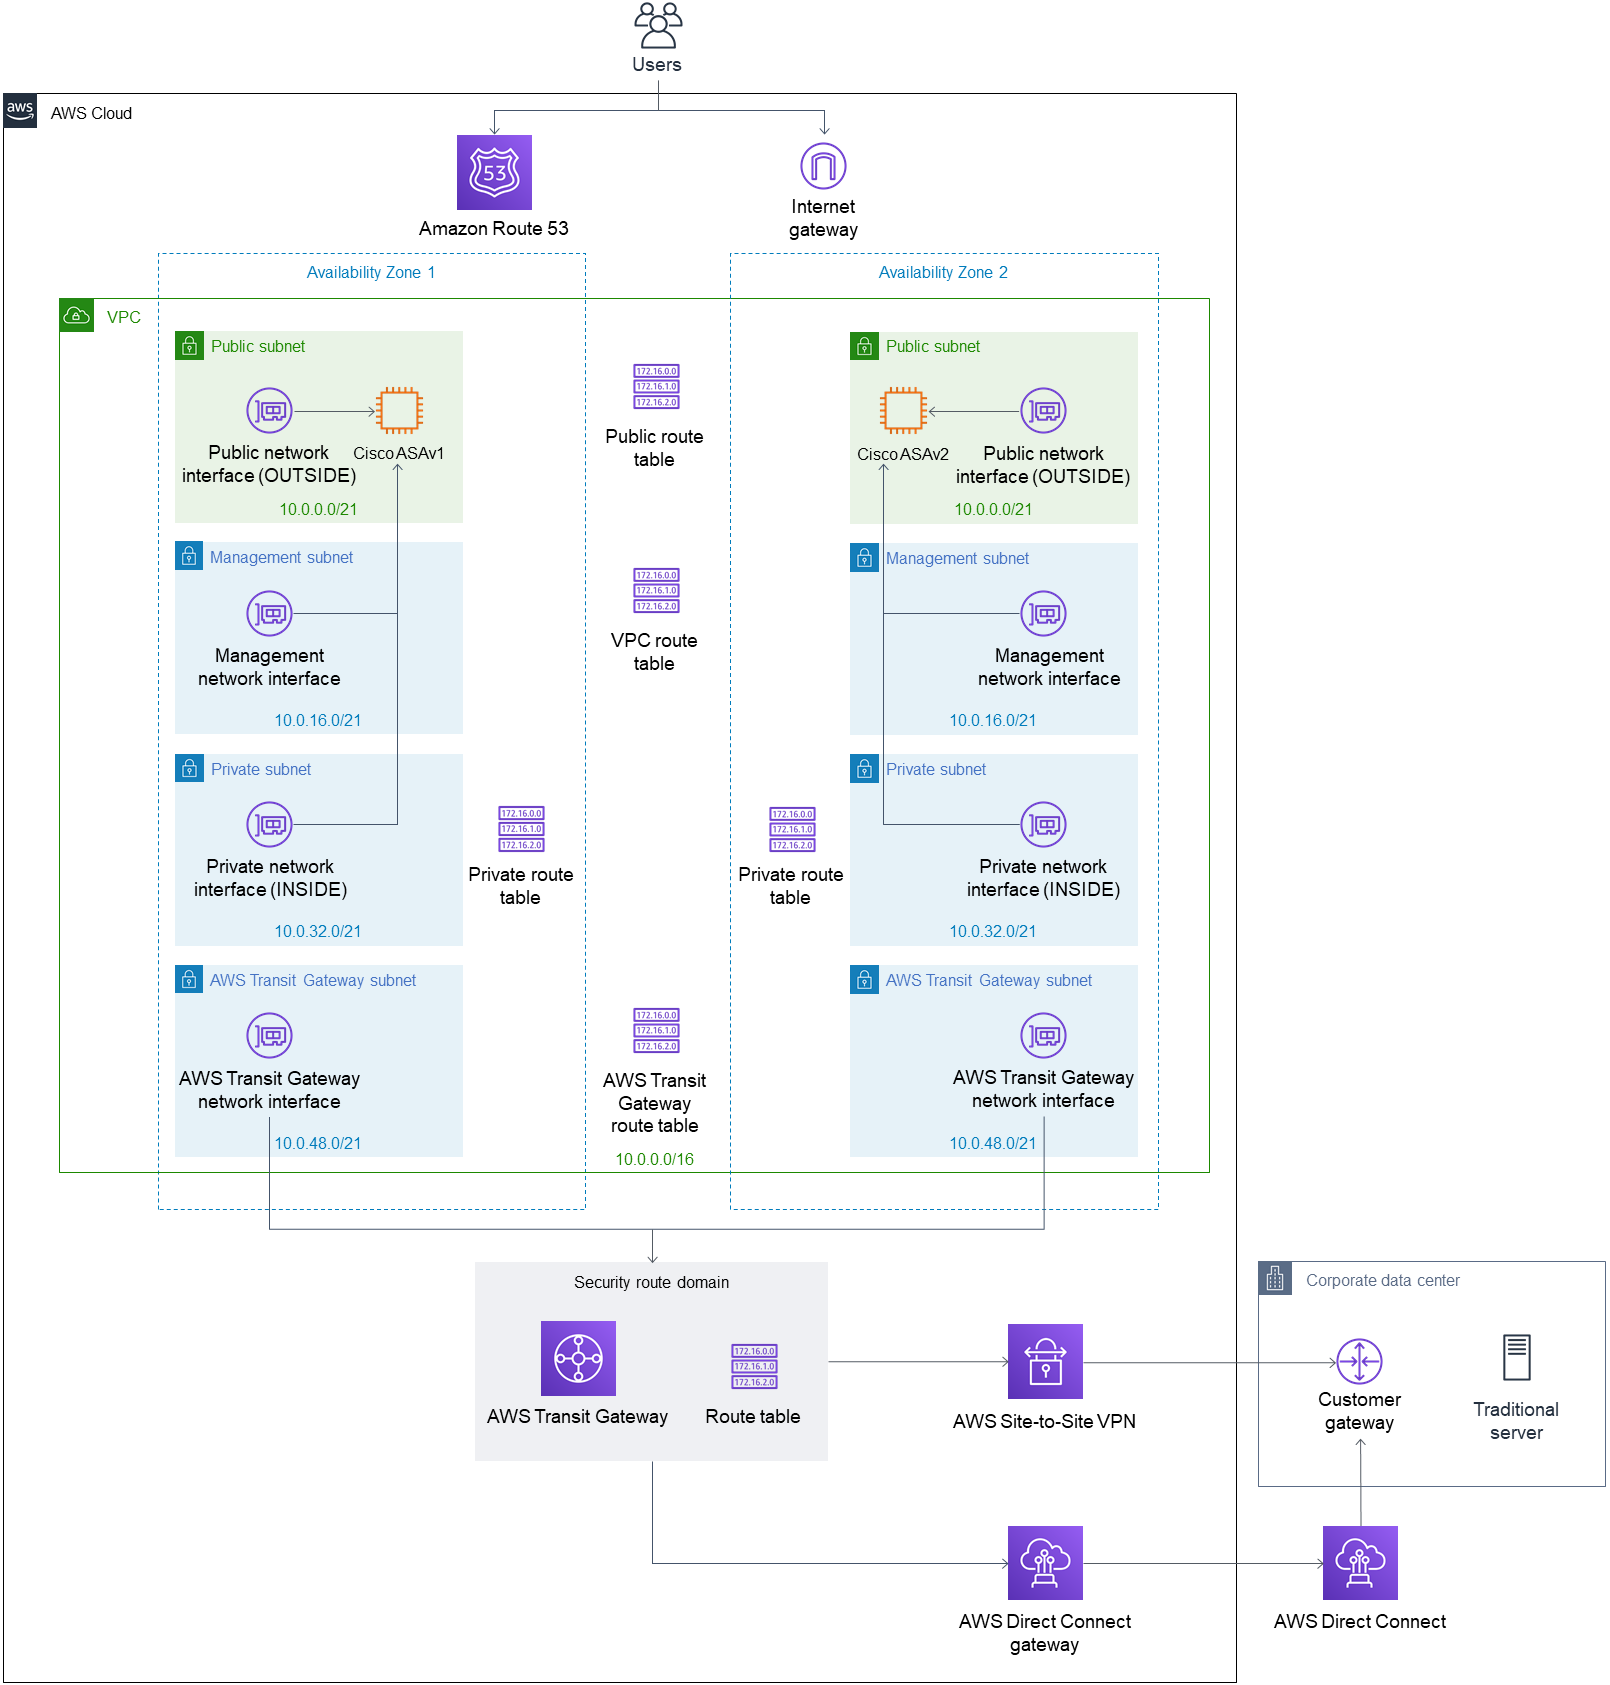1610x1685 pixels.
Task: Select '10.0.32.0/21' in Zone 2 private subnet
Action: pyautogui.click(x=993, y=931)
